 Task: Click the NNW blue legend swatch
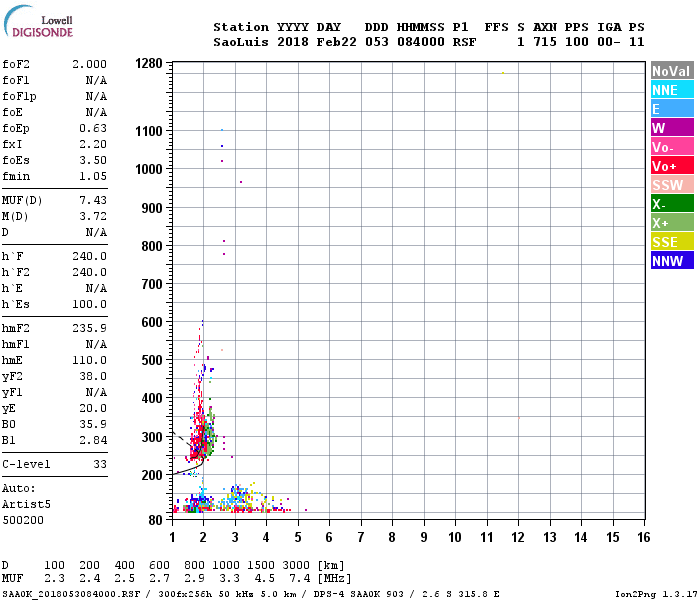pos(672,261)
